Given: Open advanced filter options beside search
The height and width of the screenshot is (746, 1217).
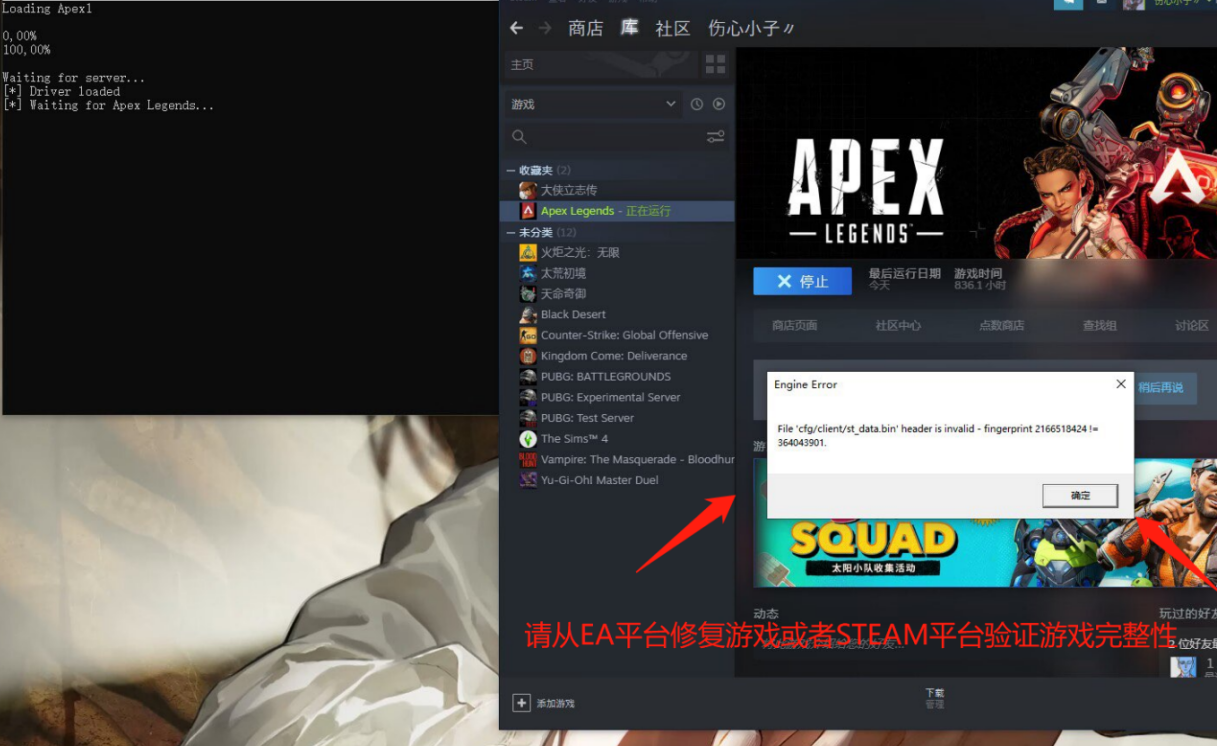Looking at the screenshot, I should [x=715, y=137].
